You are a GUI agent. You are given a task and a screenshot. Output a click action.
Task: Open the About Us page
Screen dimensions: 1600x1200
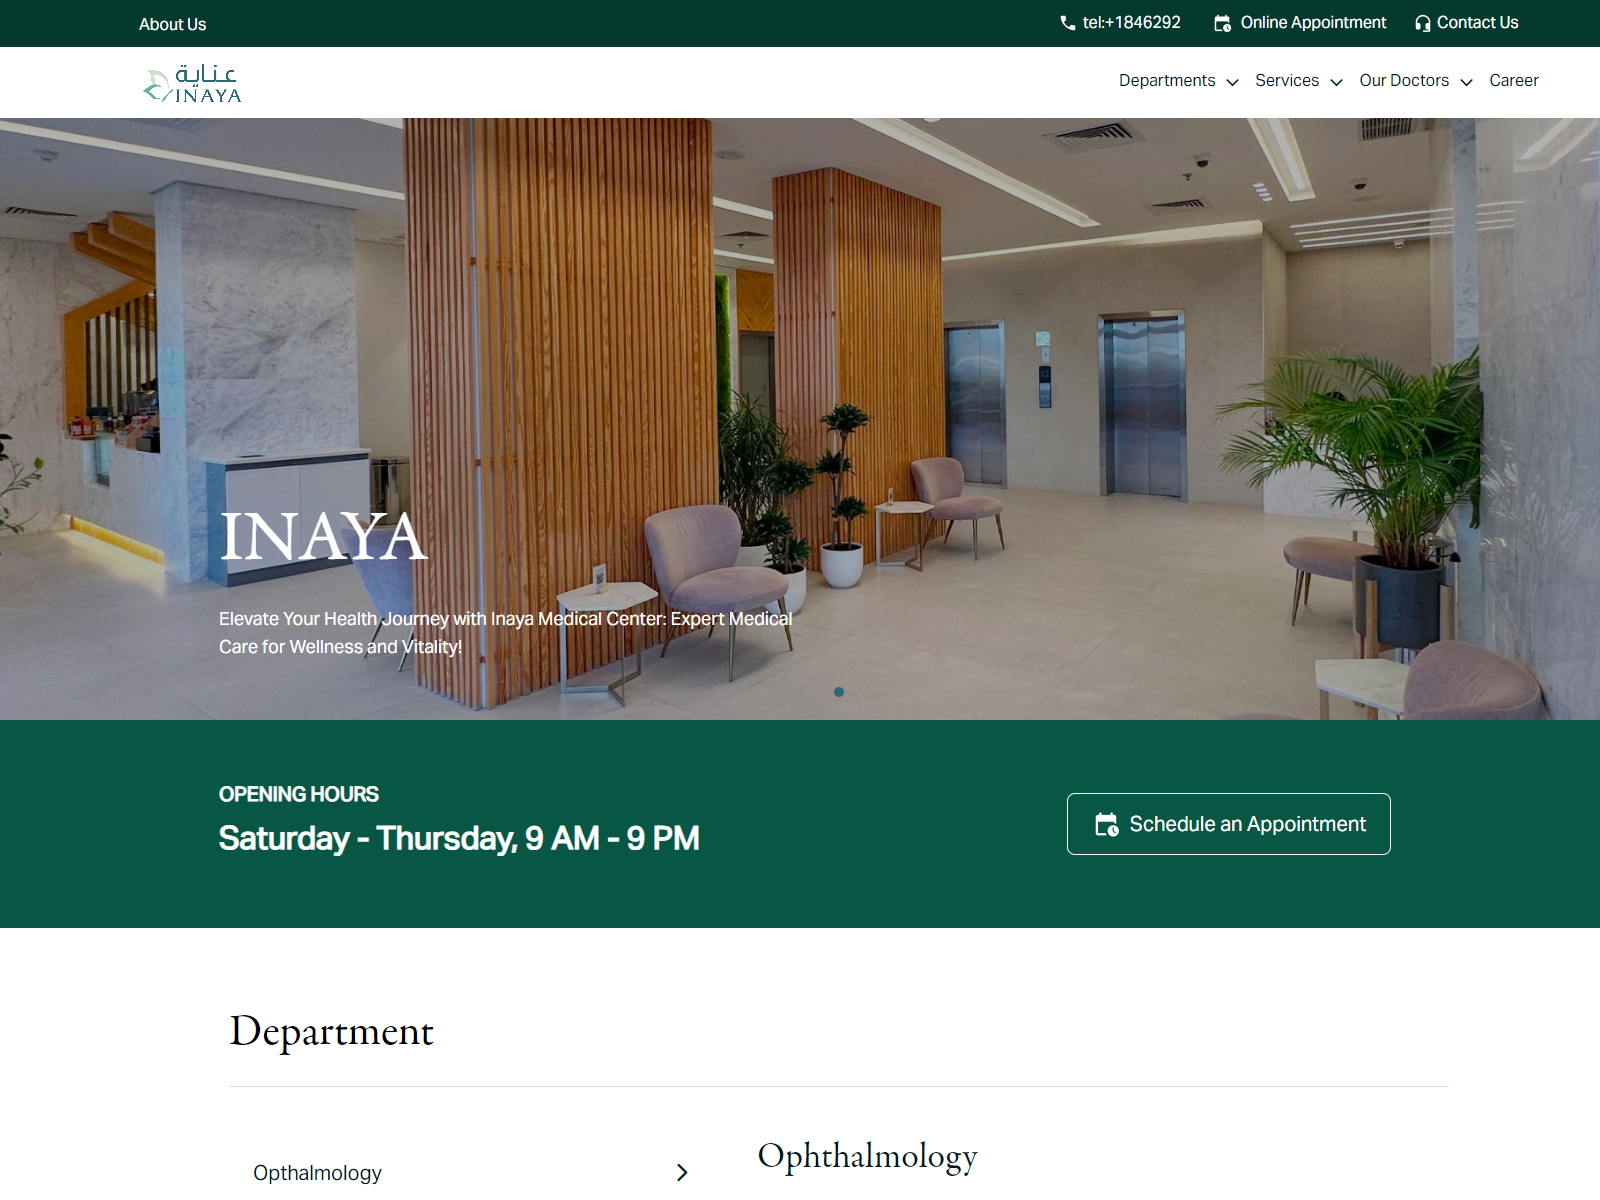pos(172,23)
